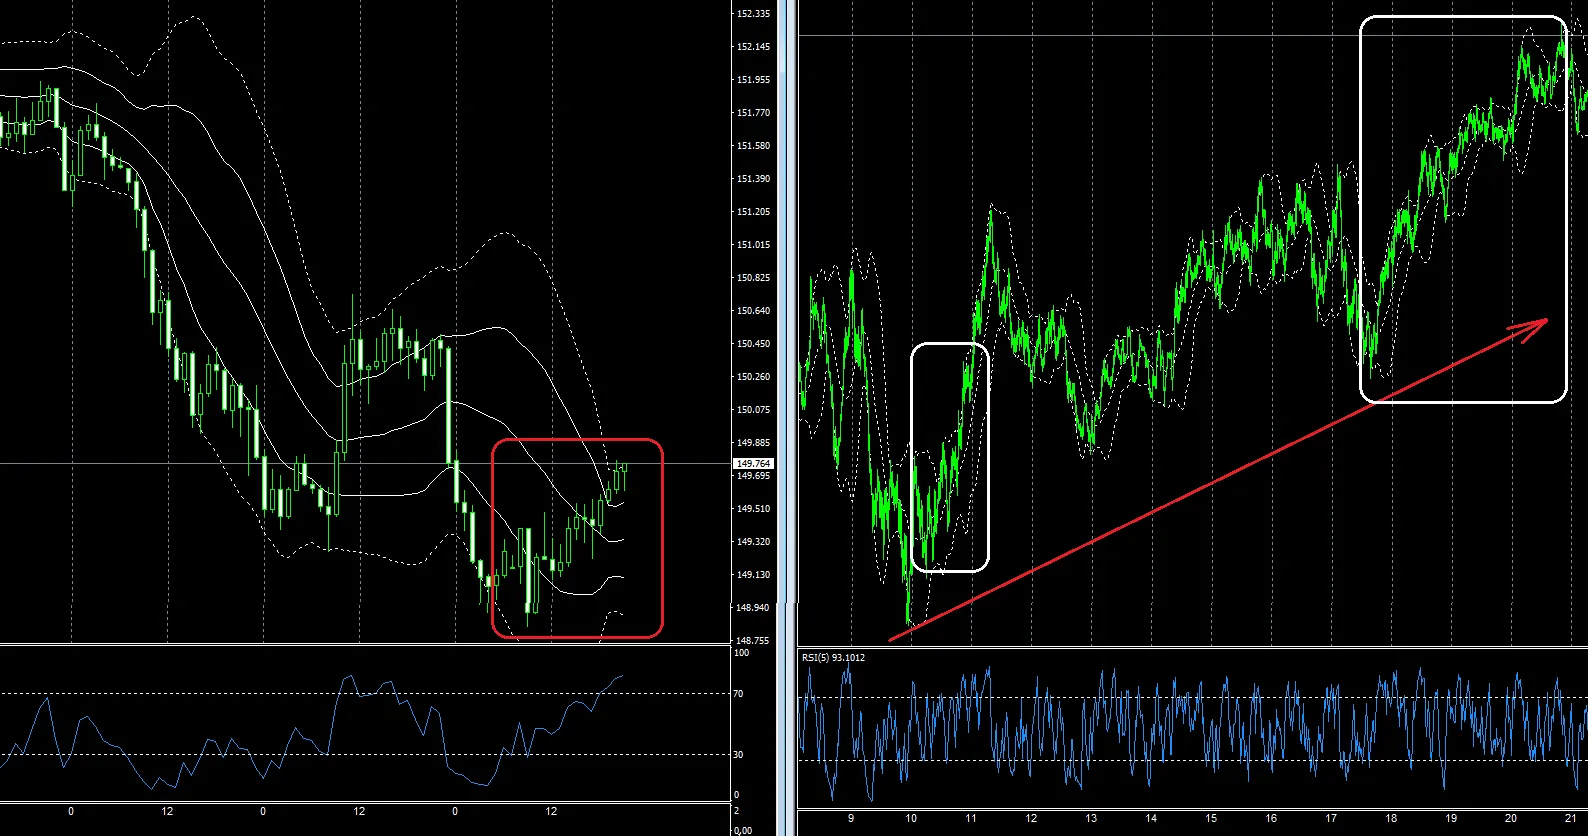Select the RSI overbought level label 70
Screen dimensions: 1588x836
(x=738, y=694)
